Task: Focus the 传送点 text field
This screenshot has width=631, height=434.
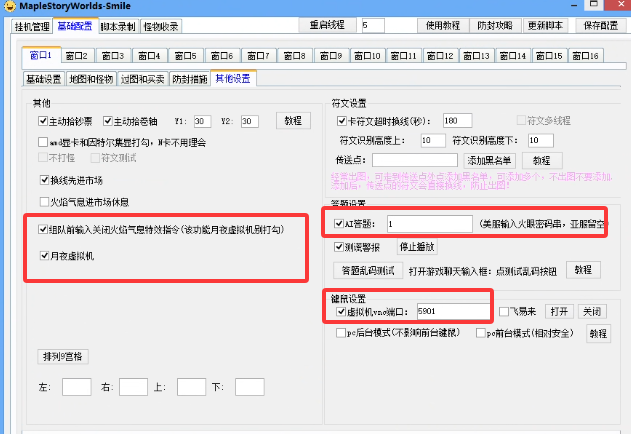Action: pyautogui.click(x=414, y=159)
